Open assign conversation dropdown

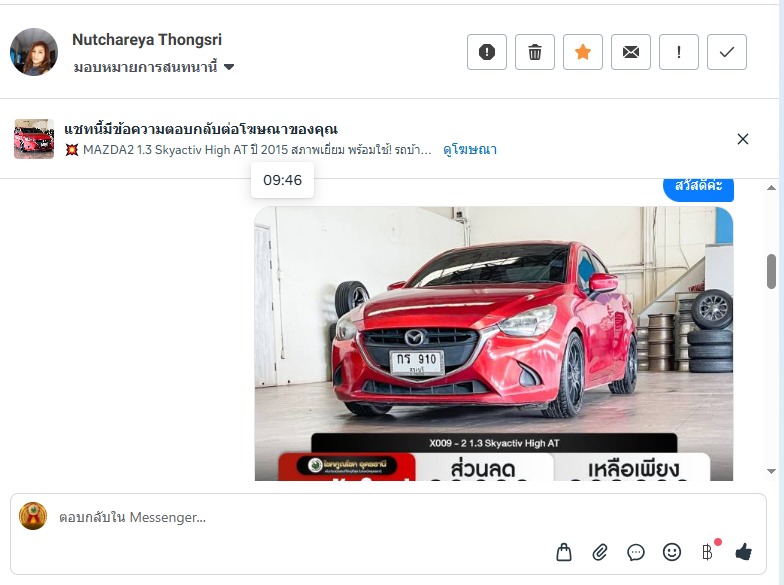(154, 67)
